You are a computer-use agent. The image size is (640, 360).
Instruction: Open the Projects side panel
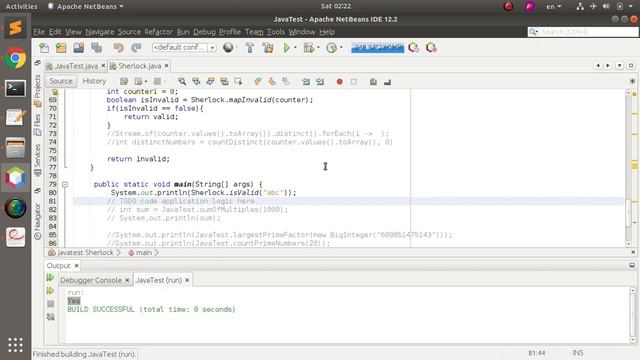click(37, 90)
